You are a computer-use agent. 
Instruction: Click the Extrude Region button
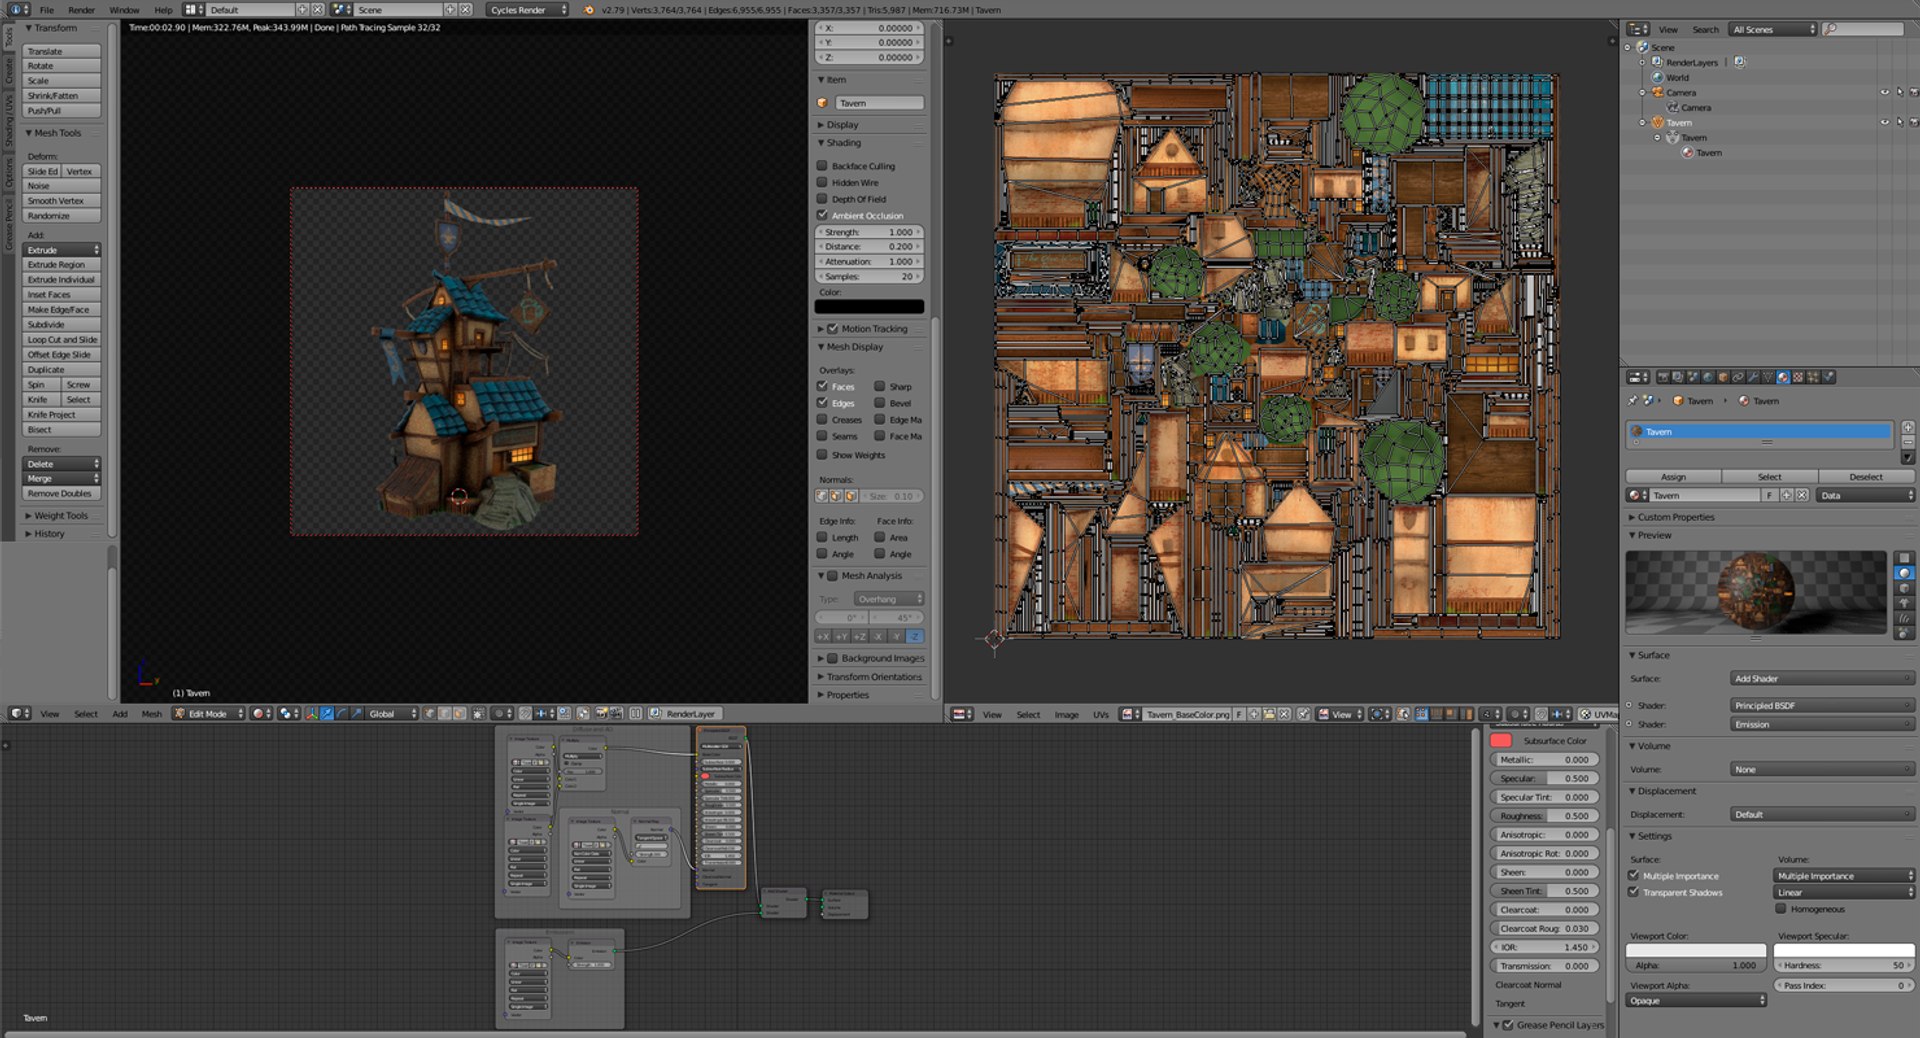61,265
